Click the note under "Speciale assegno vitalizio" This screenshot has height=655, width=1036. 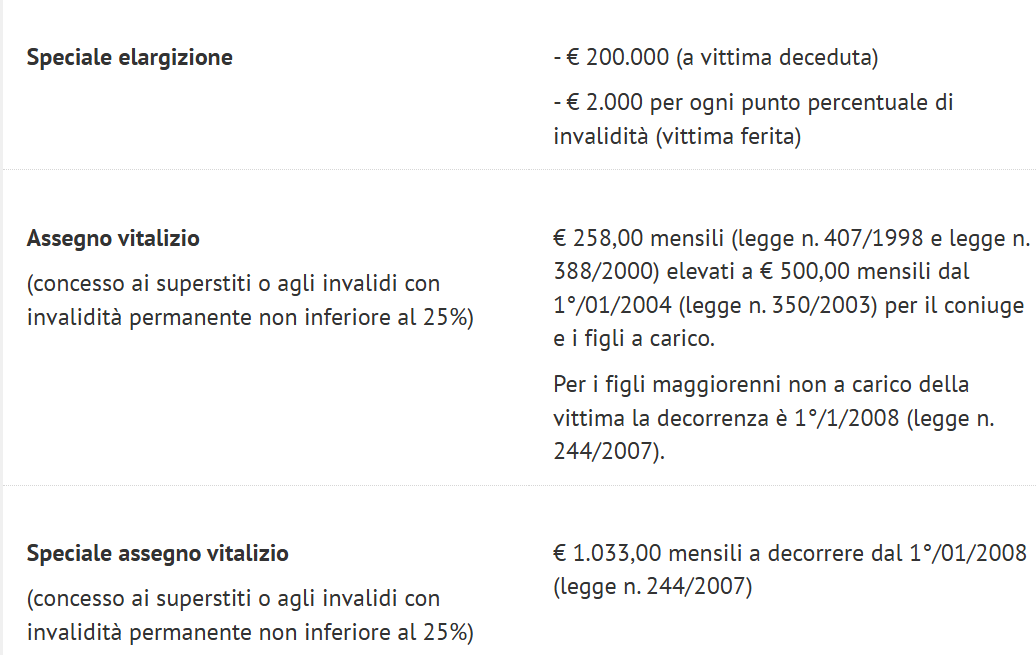(x=249, y=615)
